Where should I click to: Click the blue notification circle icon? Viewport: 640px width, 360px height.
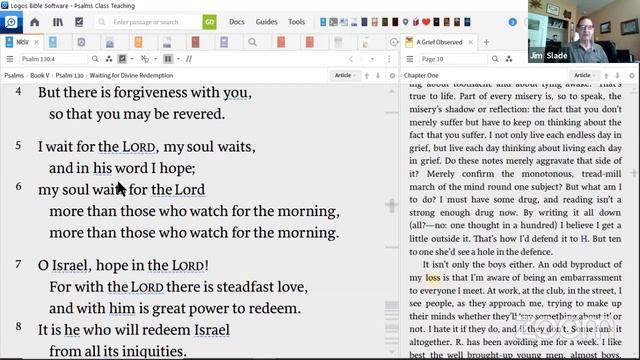513,22
